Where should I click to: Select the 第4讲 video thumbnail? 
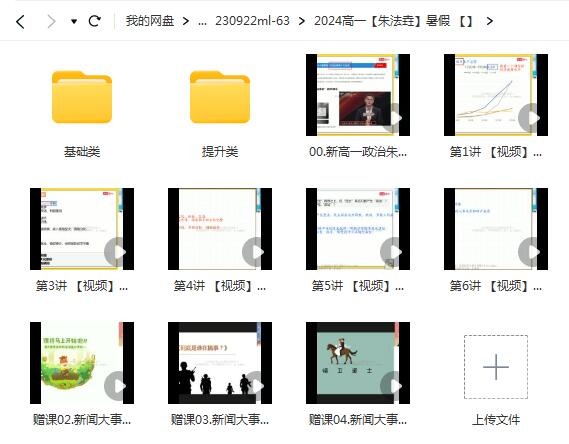tap(220, 229)
